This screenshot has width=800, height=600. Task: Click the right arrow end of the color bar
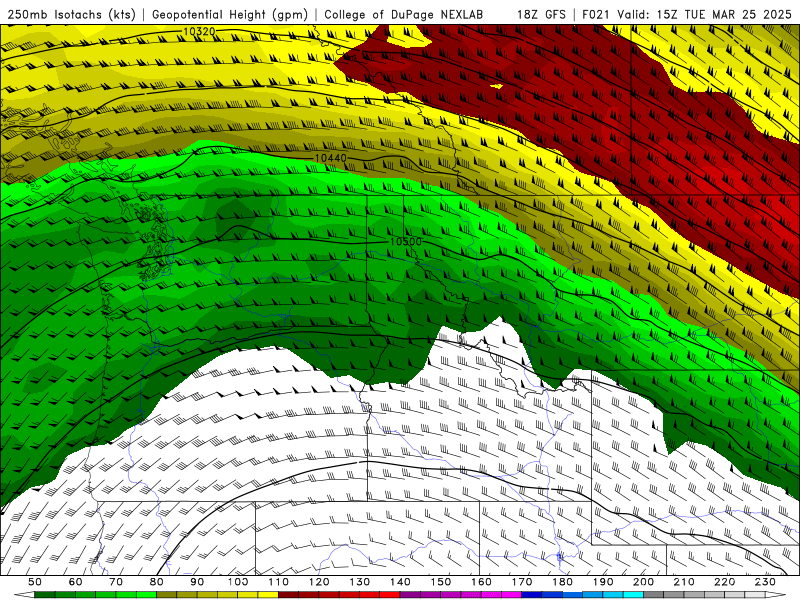[x=775, y=595]
